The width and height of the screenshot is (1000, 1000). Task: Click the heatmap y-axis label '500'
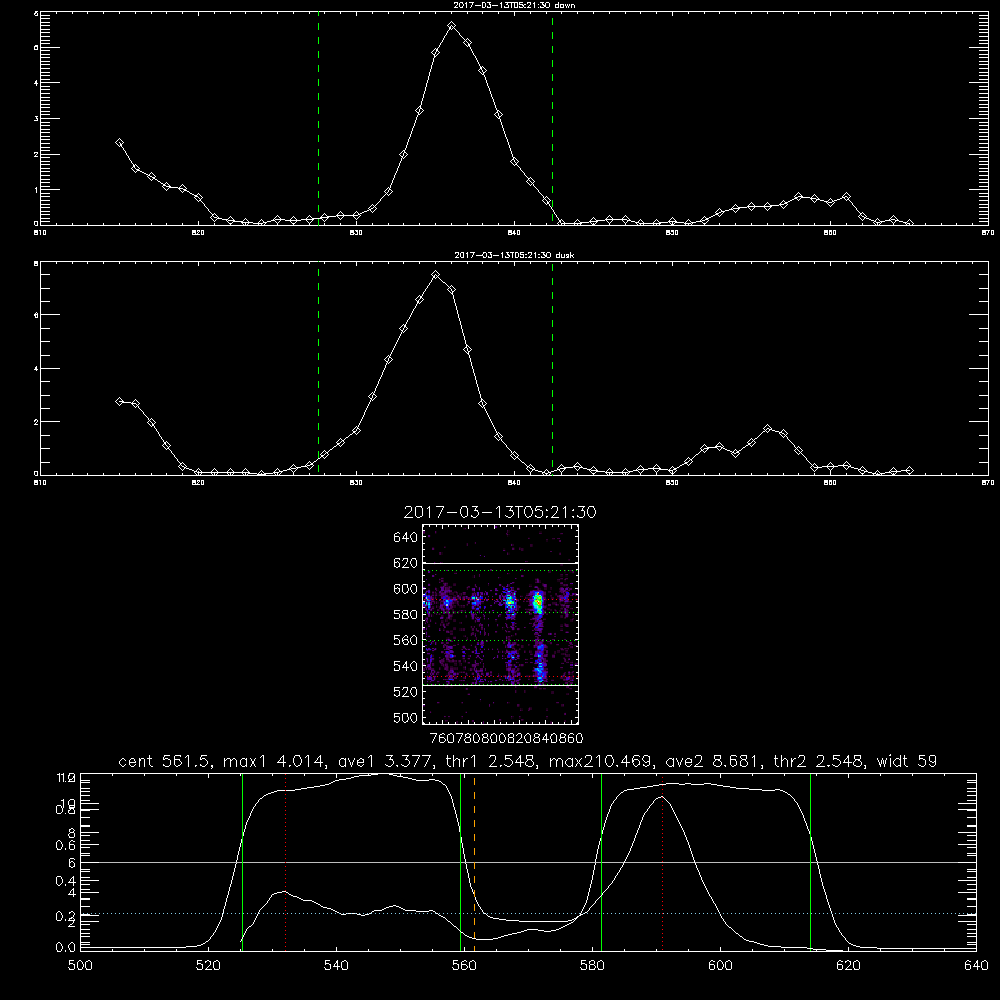click(x=406, y=717)
